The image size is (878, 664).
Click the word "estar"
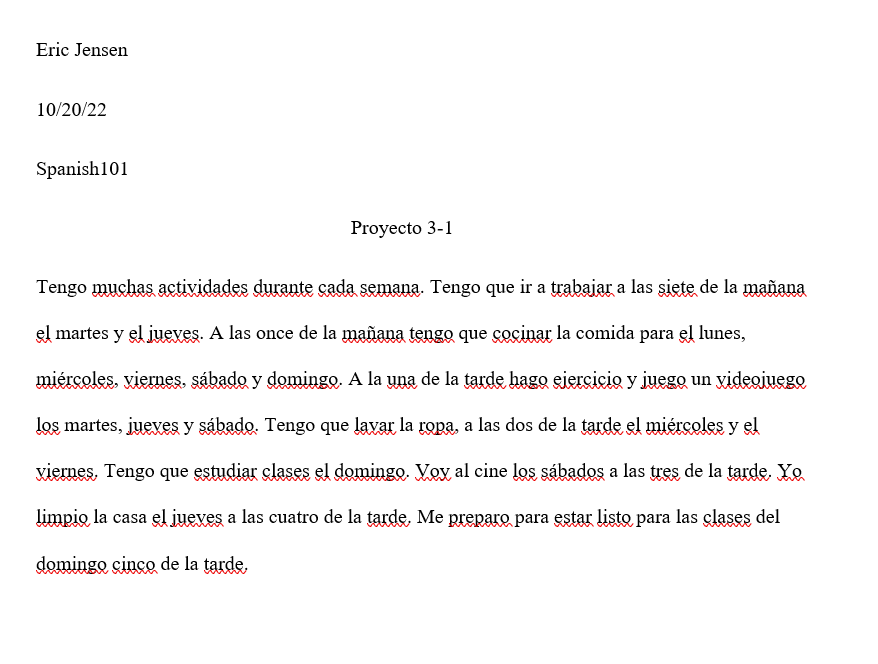pos(573,517)
